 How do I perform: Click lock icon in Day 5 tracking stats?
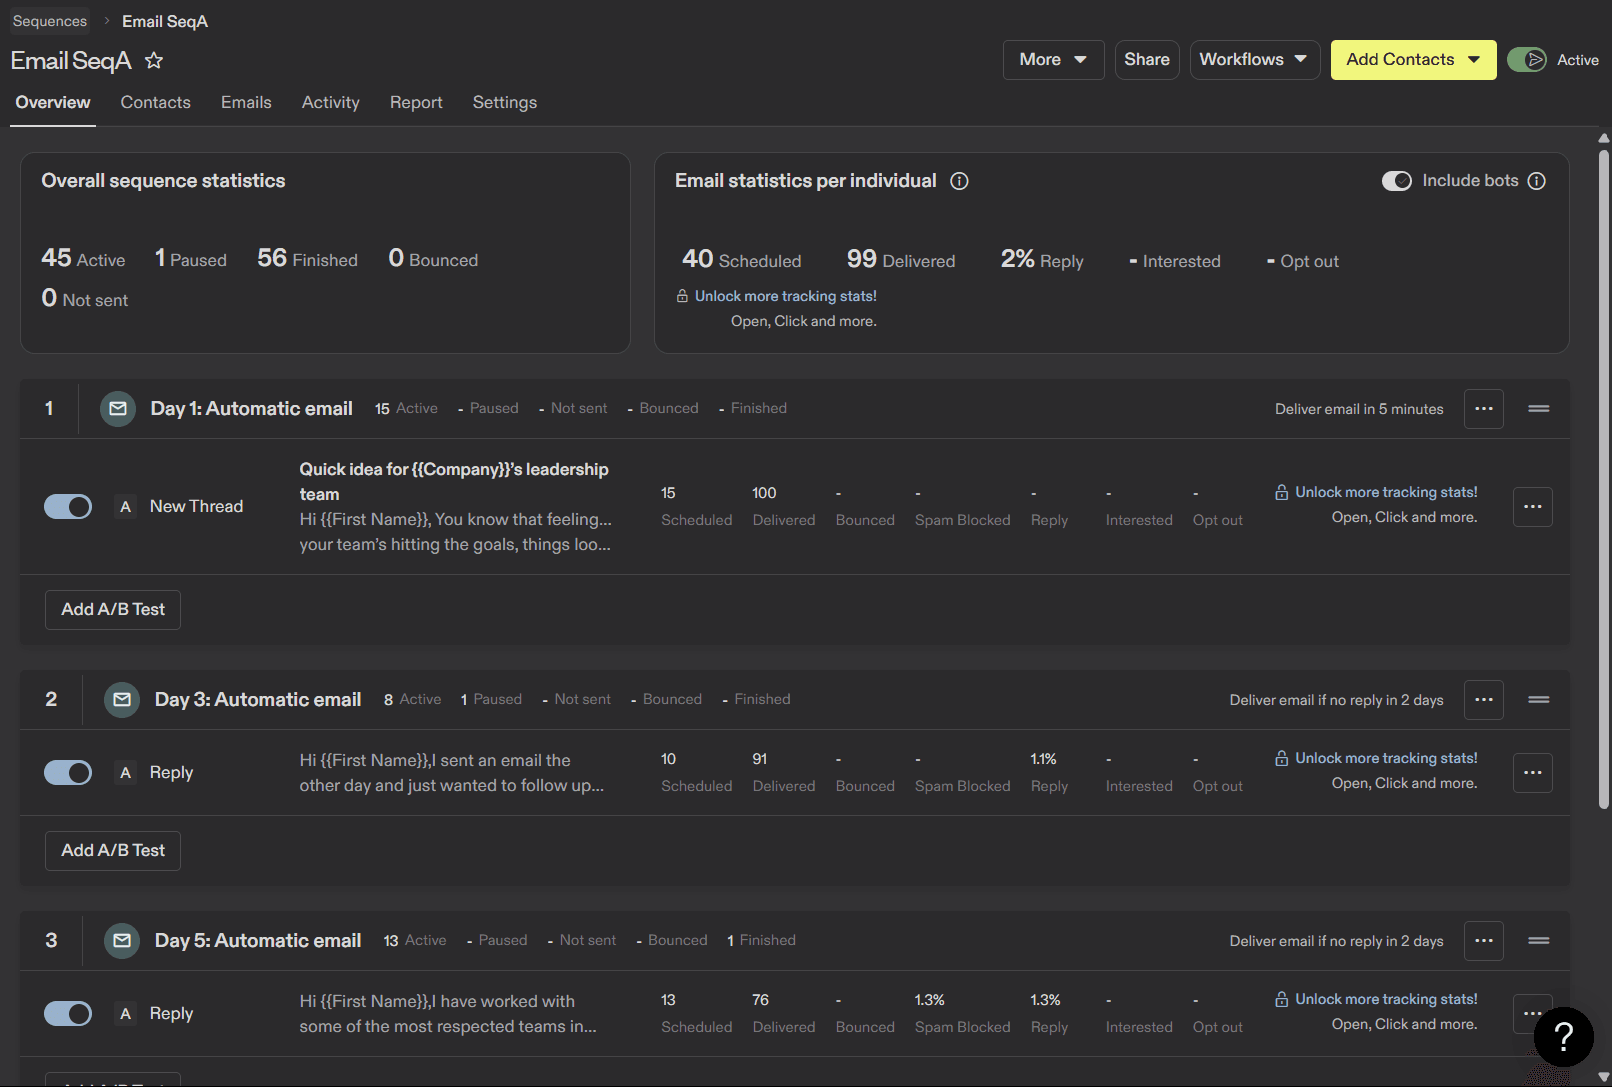point(1281,999)
